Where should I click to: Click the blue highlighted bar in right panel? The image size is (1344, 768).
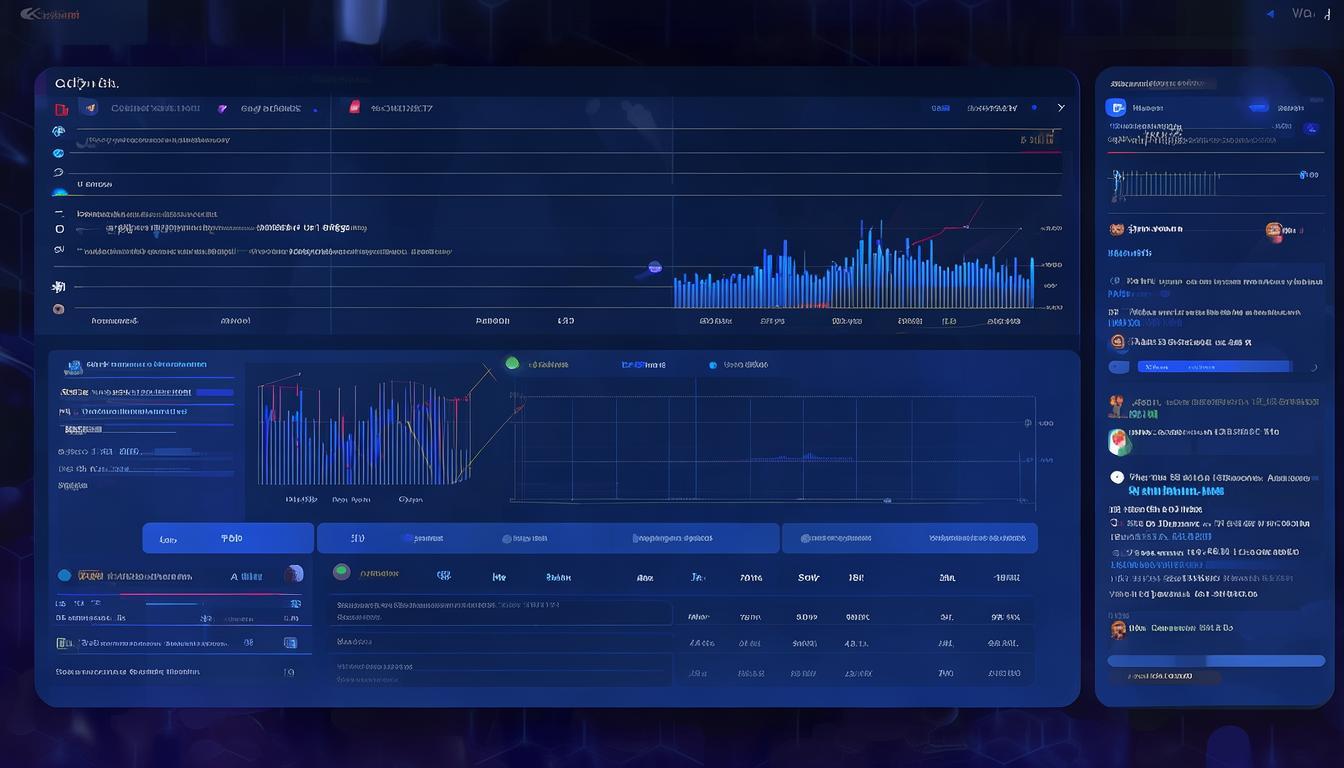(x=1214, y=367)
